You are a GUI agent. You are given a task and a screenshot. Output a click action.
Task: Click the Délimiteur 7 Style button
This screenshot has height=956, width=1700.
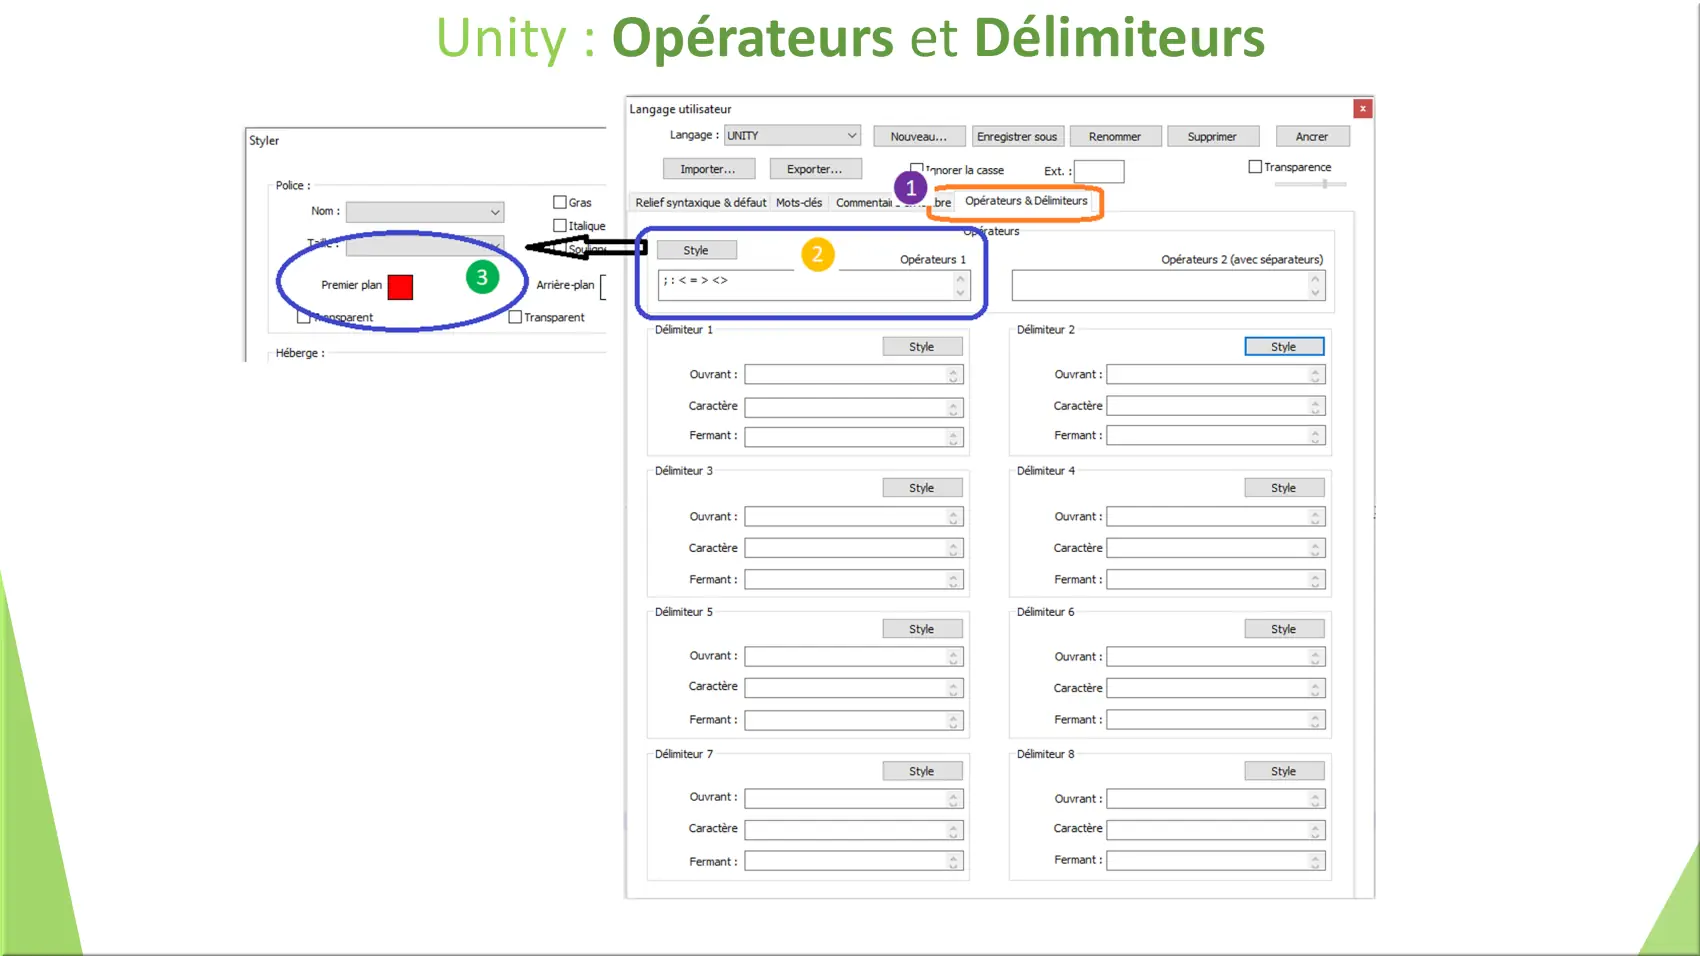(922, 771)
